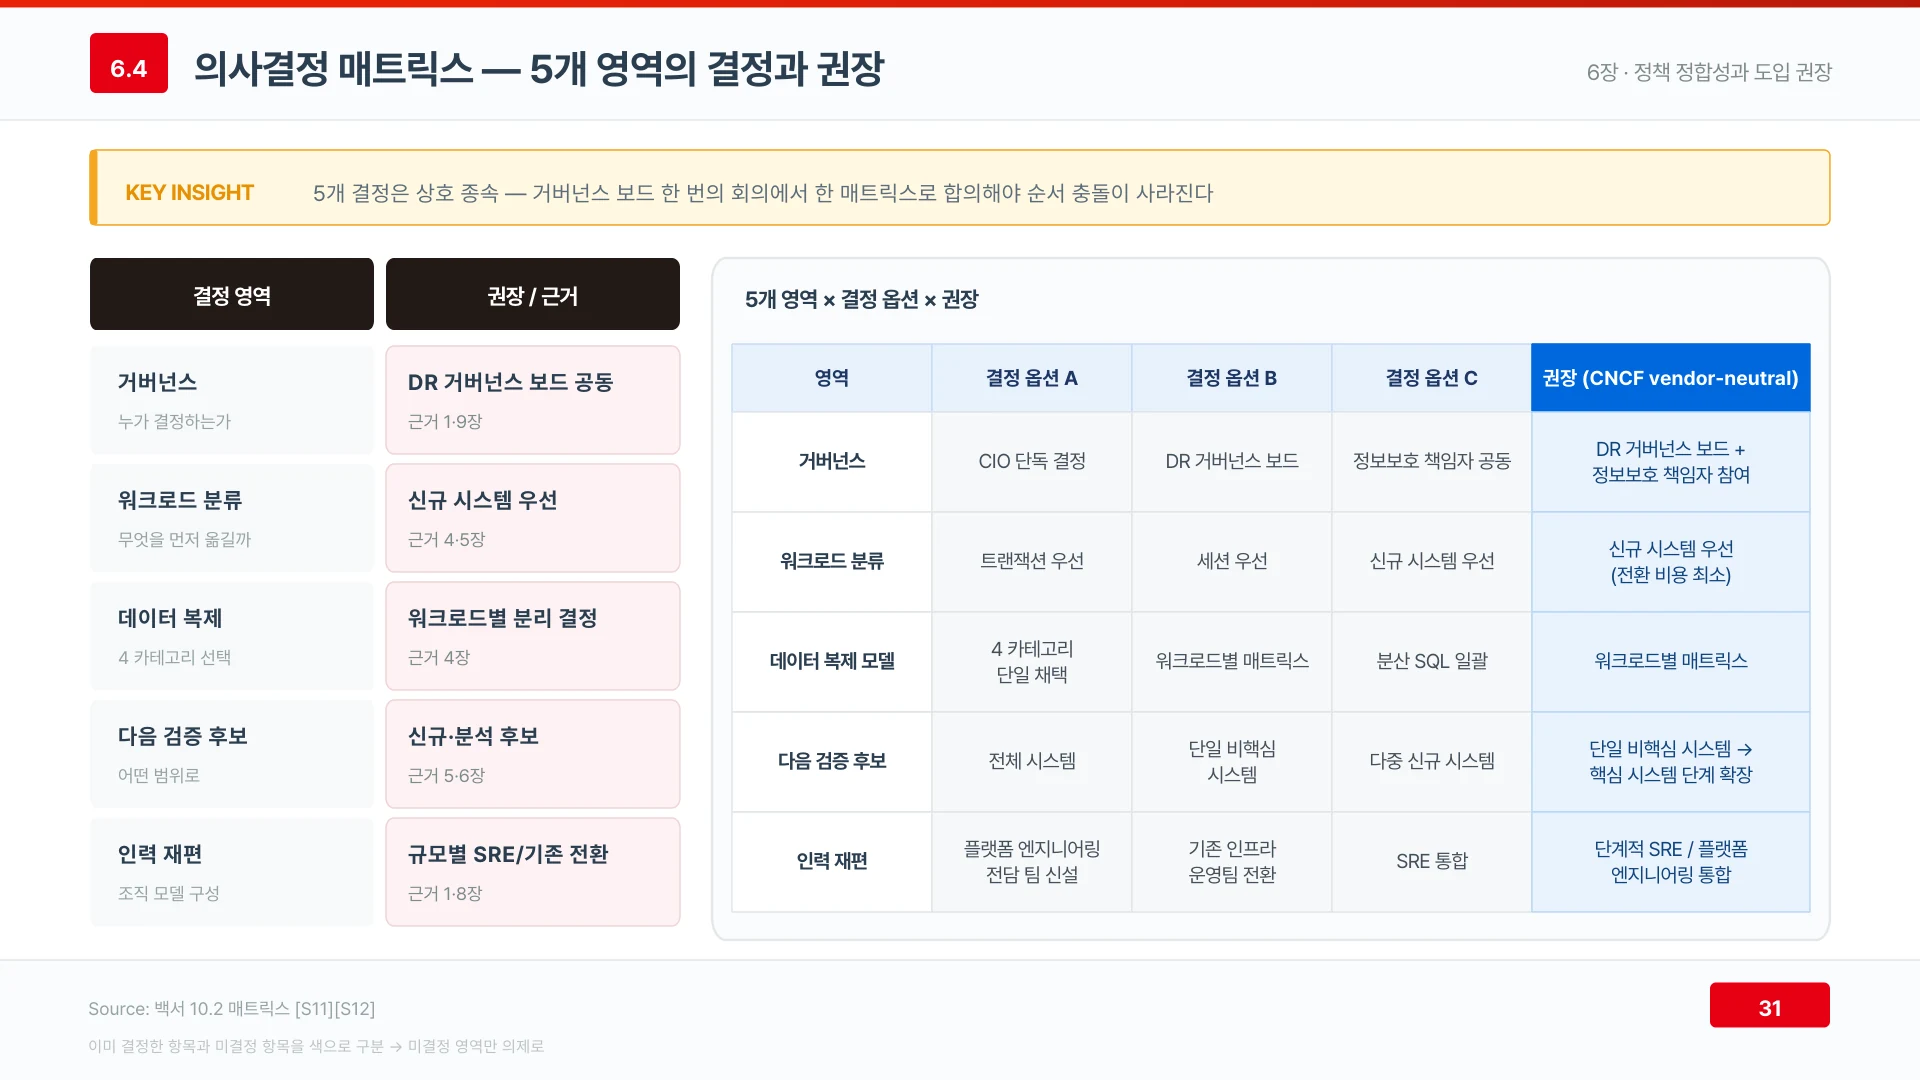Select the '거버넌스 누가 결정하는가' card
Viewport: 1920px width, 1080px height.
(232, 400)
